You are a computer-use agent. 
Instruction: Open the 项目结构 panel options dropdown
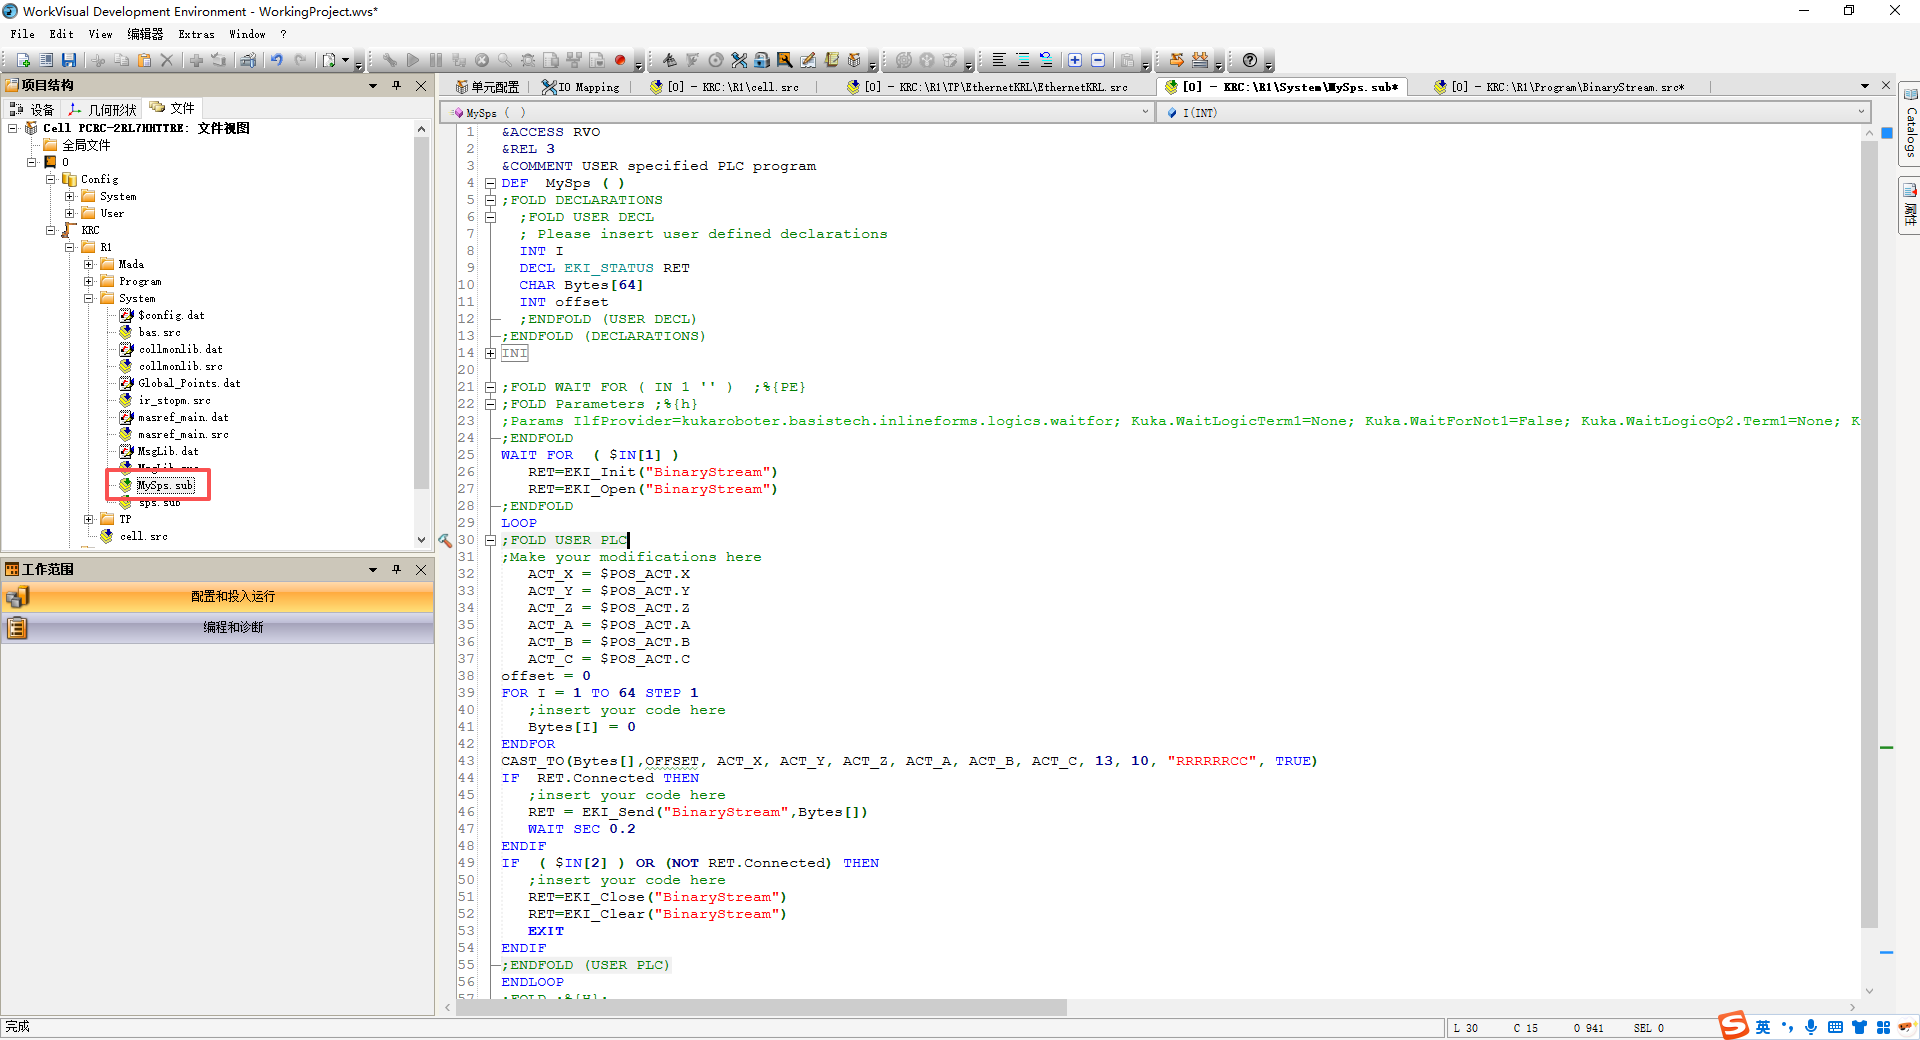point(373,86)
